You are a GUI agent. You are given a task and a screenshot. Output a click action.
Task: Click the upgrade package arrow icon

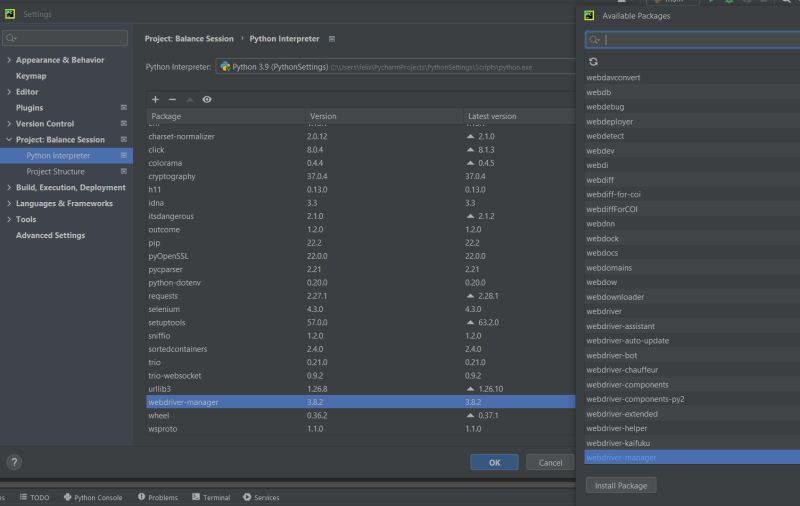[x=190, y=99]
